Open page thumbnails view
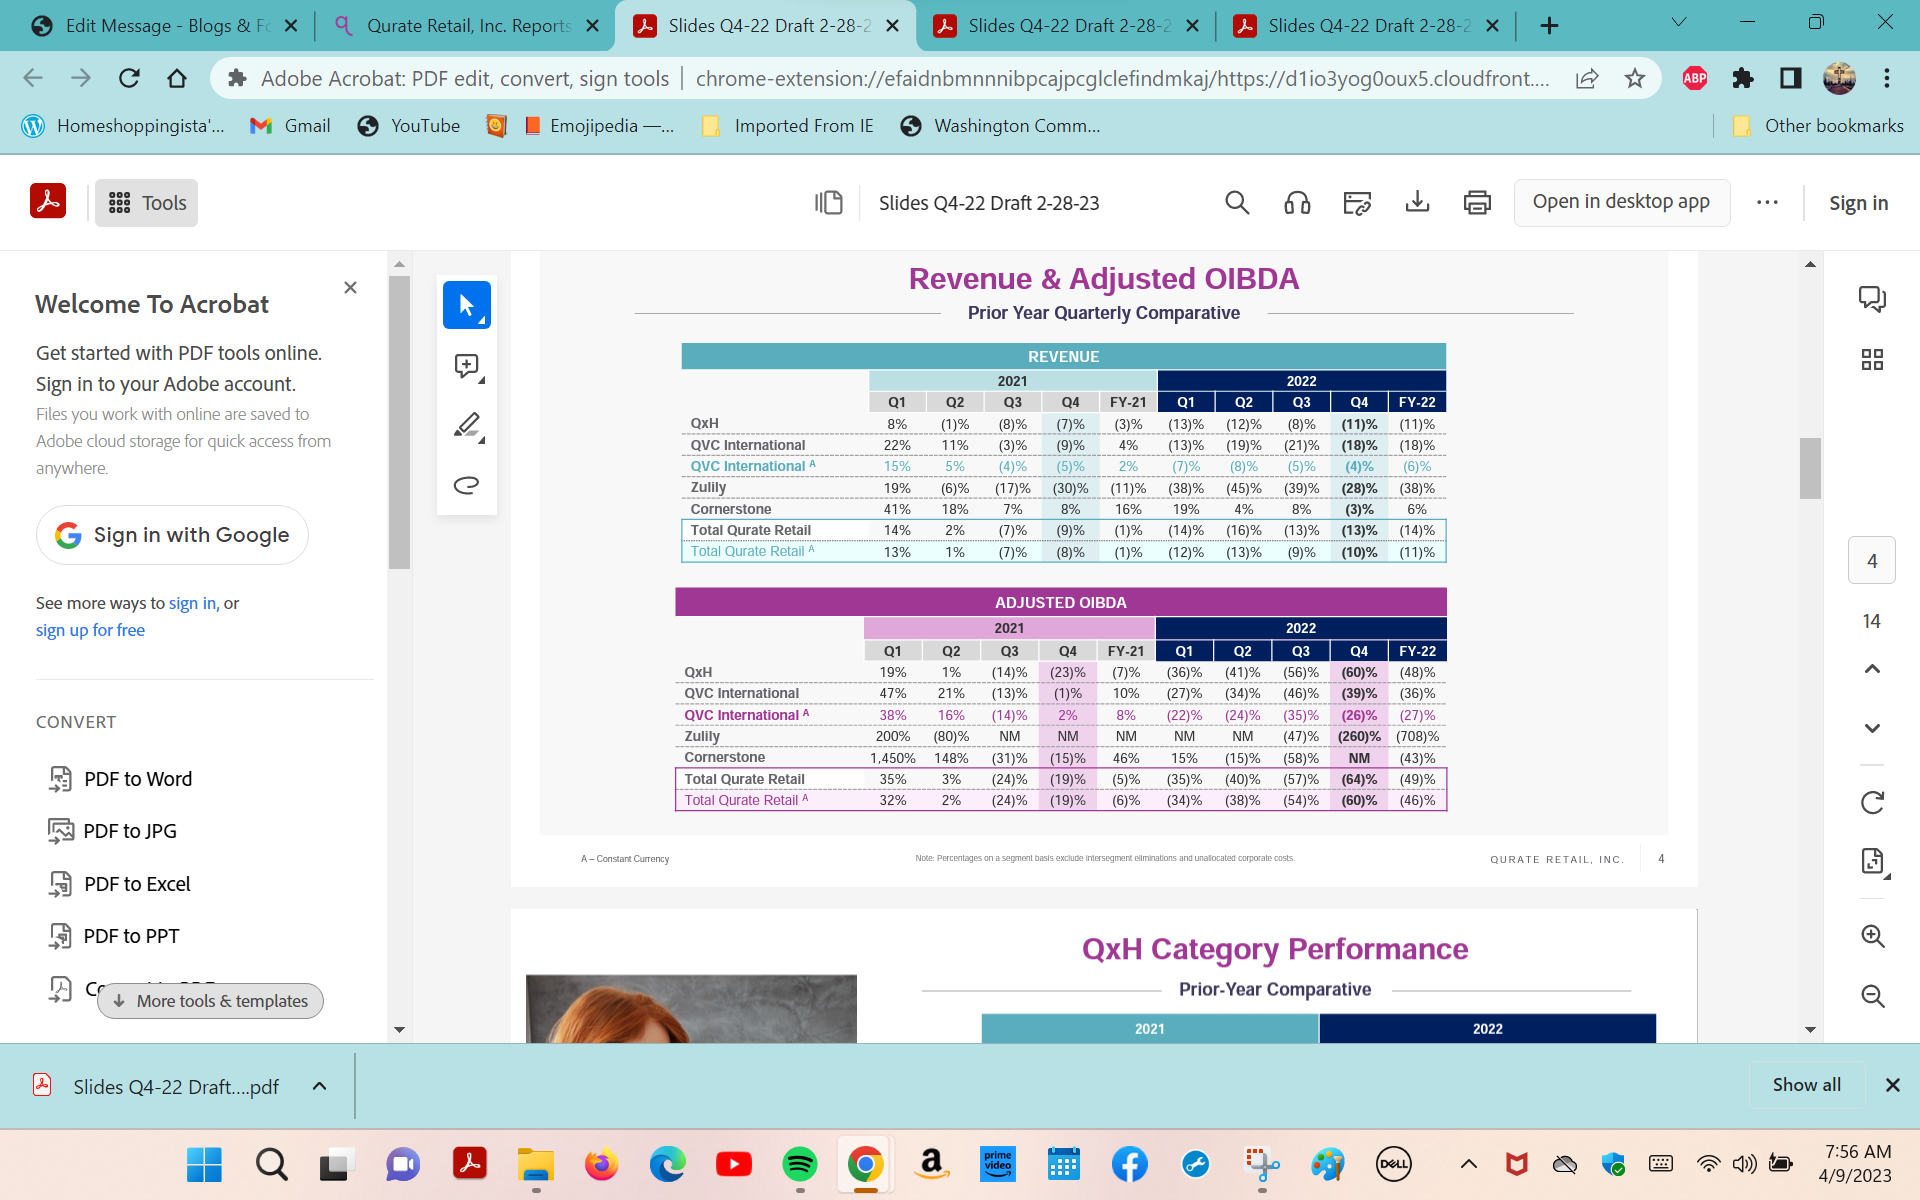 click(1872, 358)
